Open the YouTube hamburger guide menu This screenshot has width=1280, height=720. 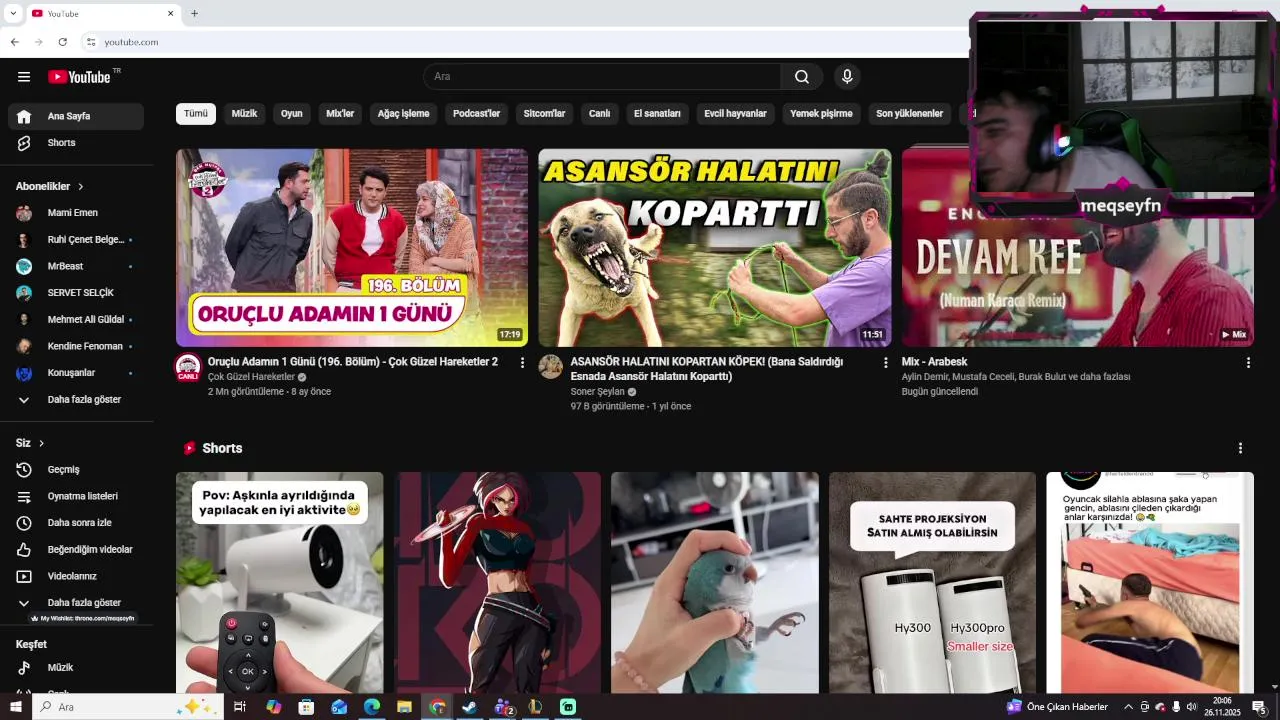coord(24,77)
